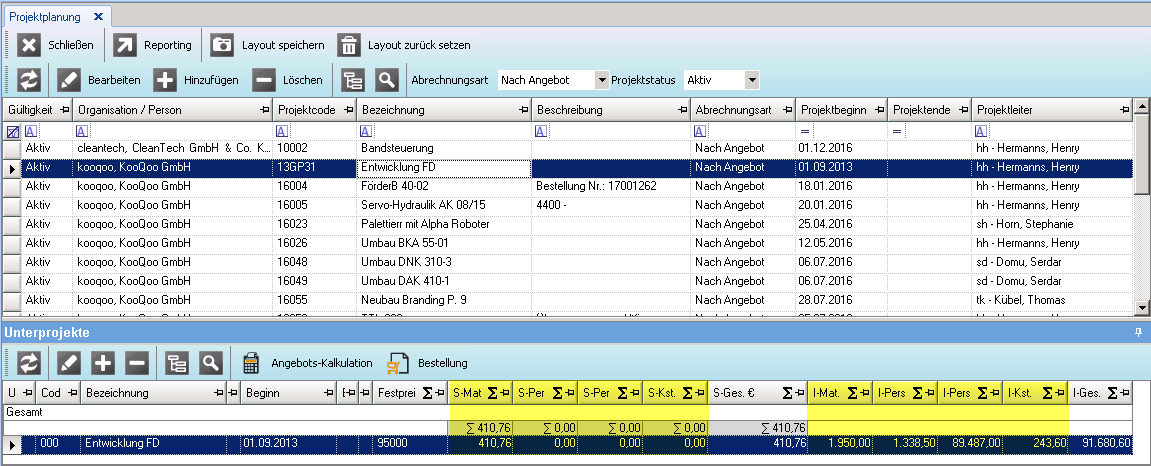The width and height of the screenshot is (1151, 466).
Task: Expand the Abrechnungsart dropdown
Action: pyautogui.click(x=601, y=80)
